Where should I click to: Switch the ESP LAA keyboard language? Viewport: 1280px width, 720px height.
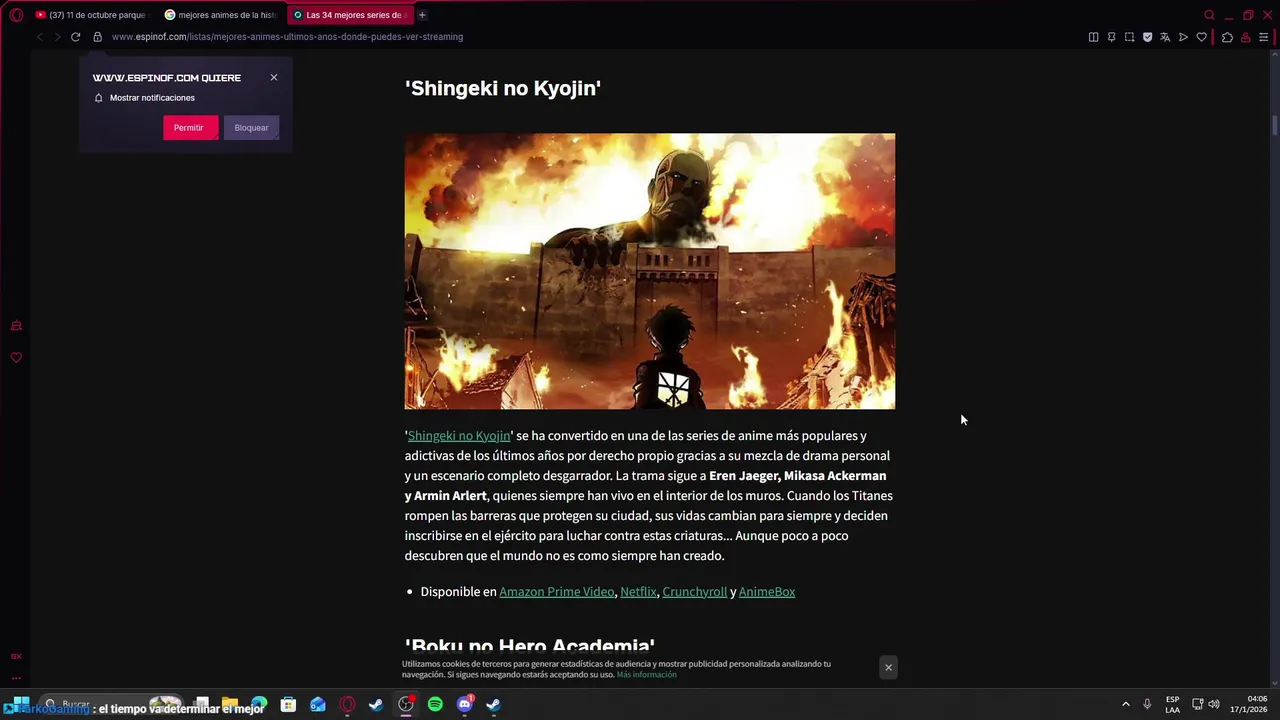(x=1172, y=704)
